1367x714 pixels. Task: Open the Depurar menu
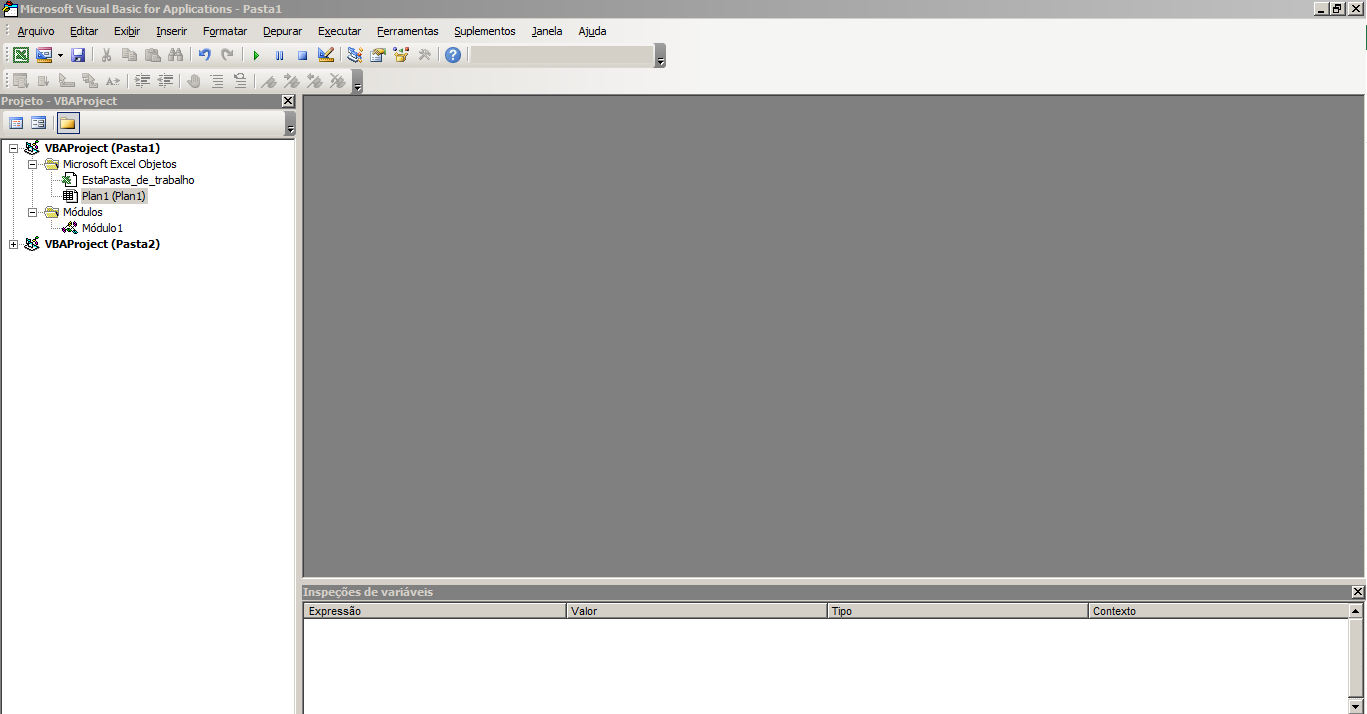pyautogui.click(x=282, y=31)
